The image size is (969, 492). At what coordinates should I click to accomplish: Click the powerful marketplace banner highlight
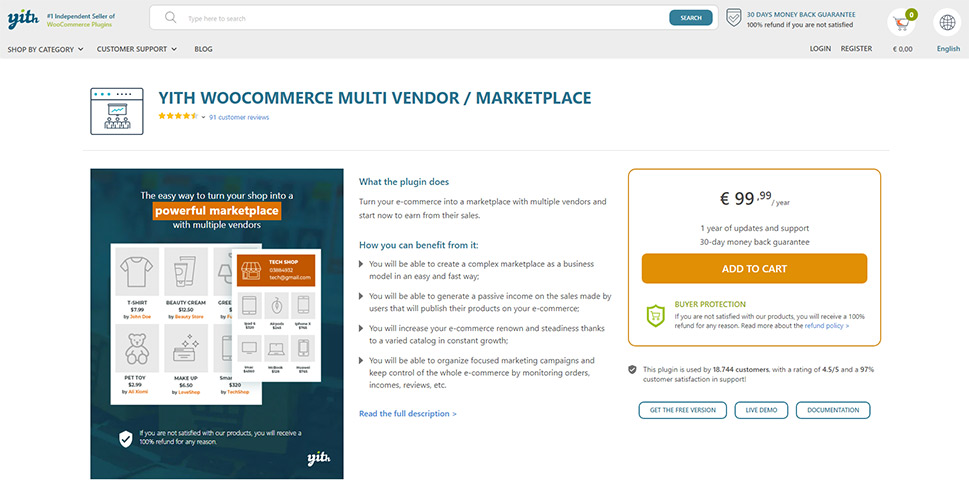coord(216,211)
